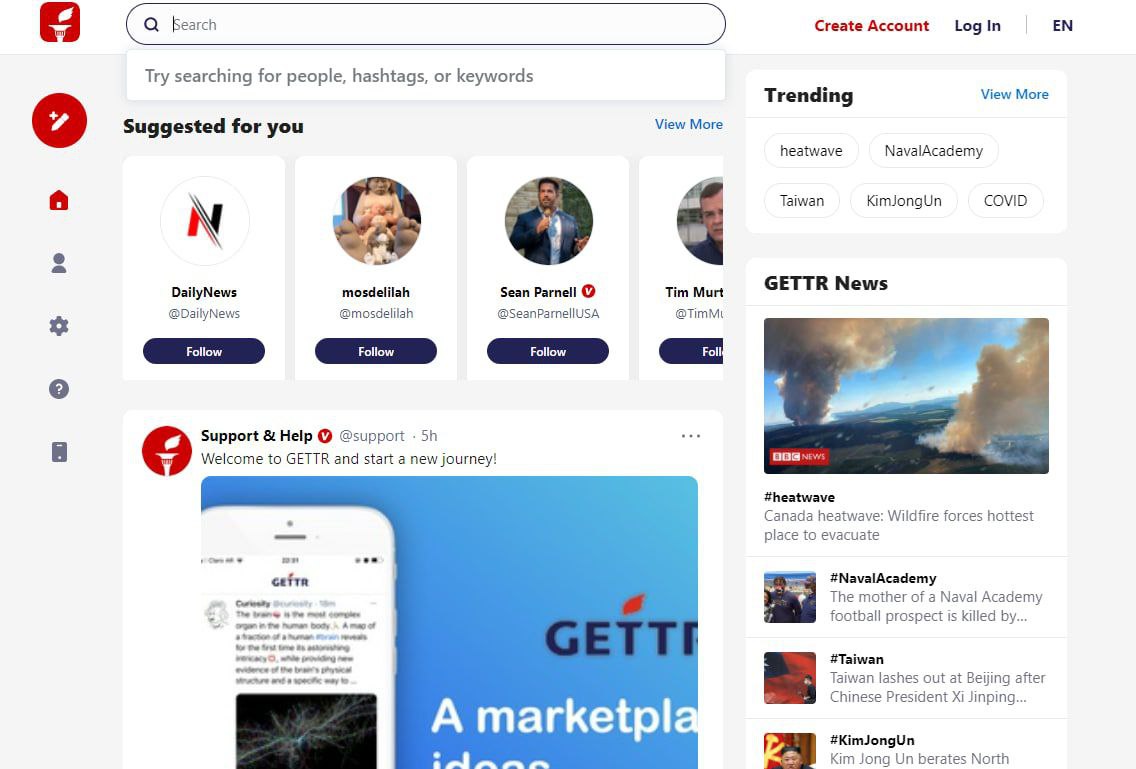Open help question mark icon in sidebar
This screenshot has width=1136, height=769.
click(x=59, y=389)
